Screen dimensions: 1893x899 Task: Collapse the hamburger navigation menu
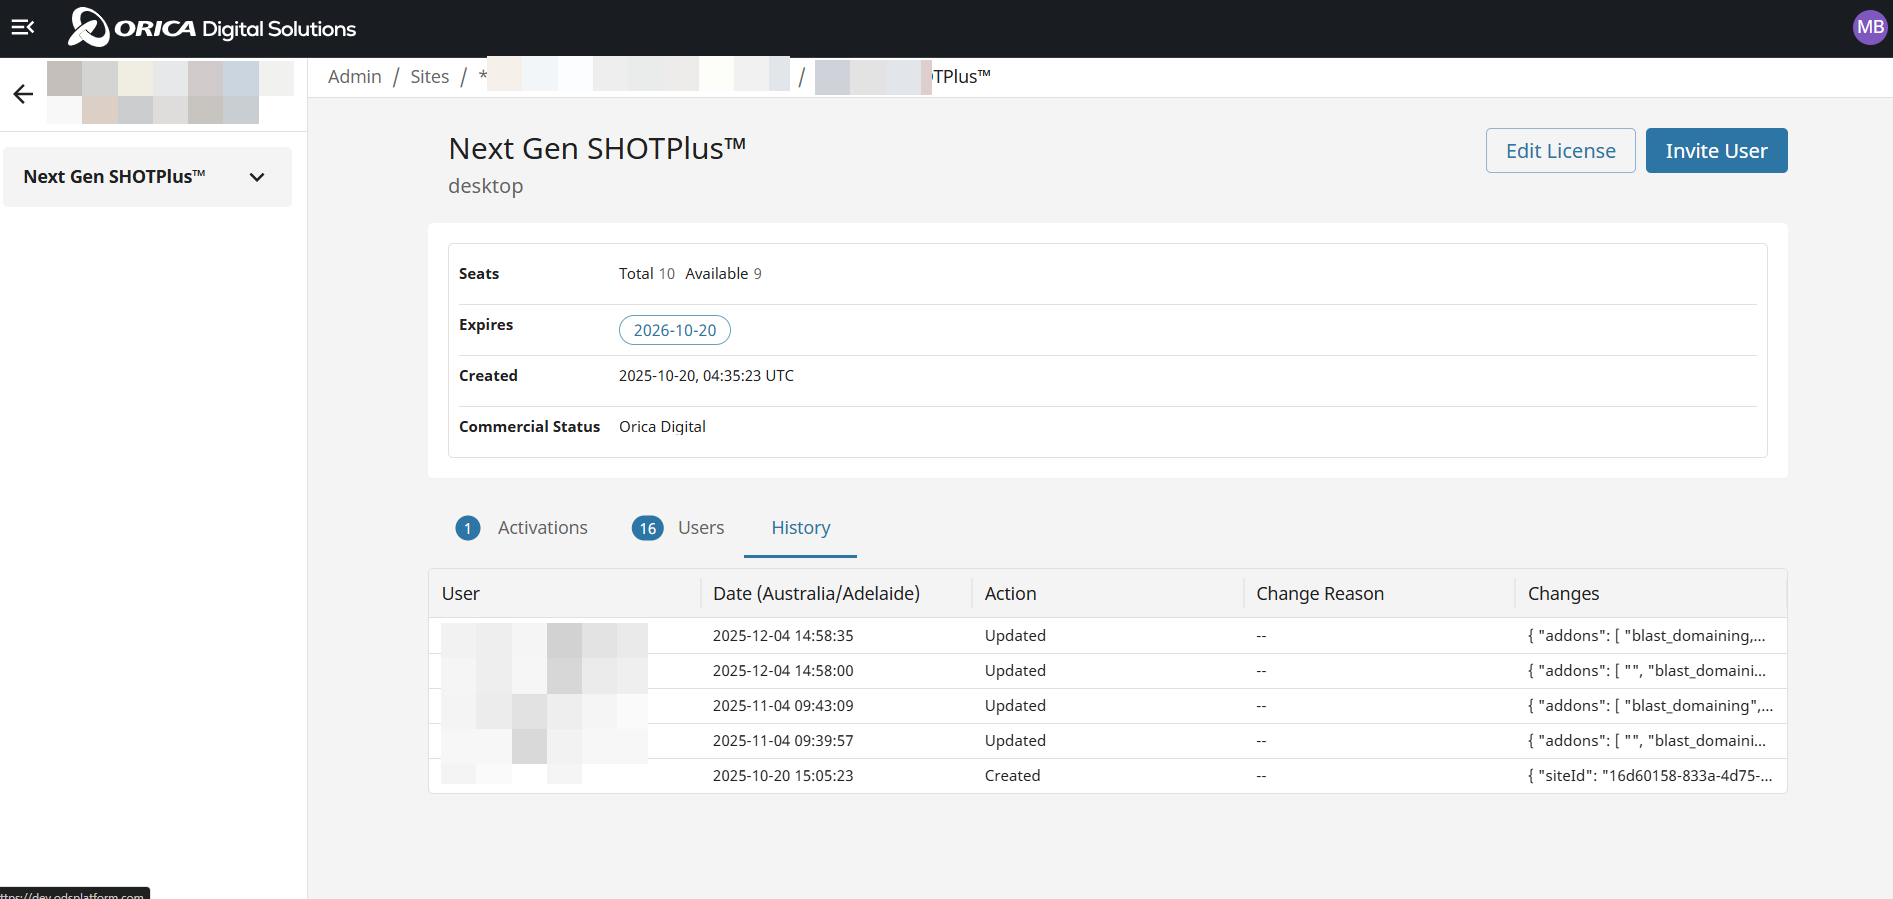[x=23, y=28]
